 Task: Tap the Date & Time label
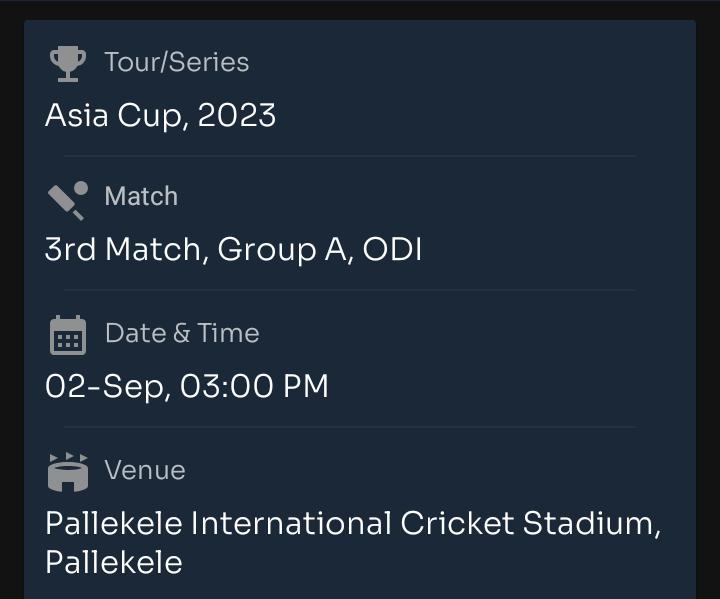(182, 333)
